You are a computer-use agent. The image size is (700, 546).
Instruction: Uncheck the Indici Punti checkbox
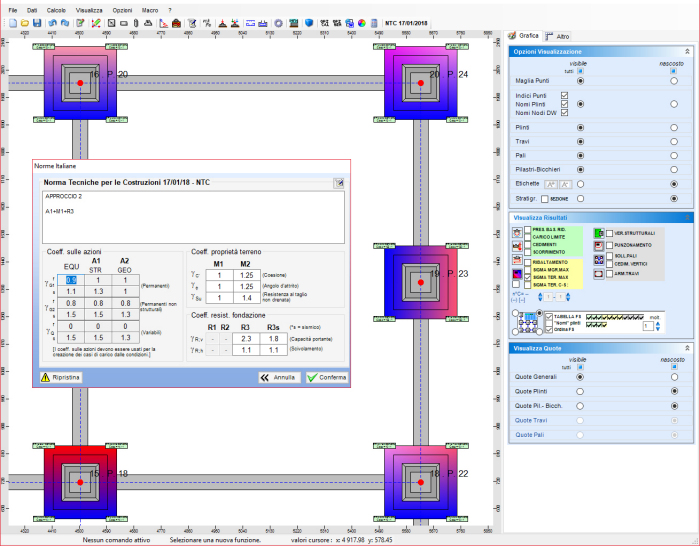click(x=565, y=95)
